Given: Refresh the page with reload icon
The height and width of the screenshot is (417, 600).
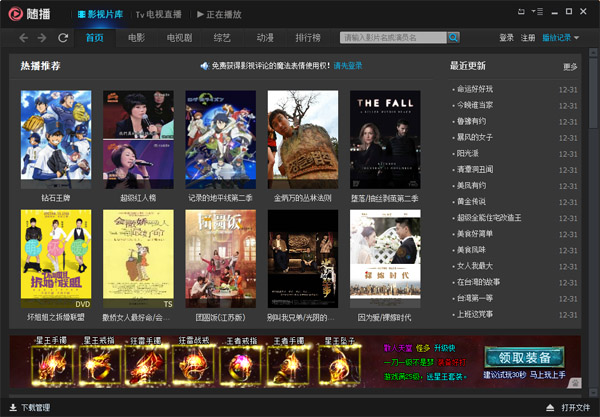Looking at the screenshot, I should 63,37.
